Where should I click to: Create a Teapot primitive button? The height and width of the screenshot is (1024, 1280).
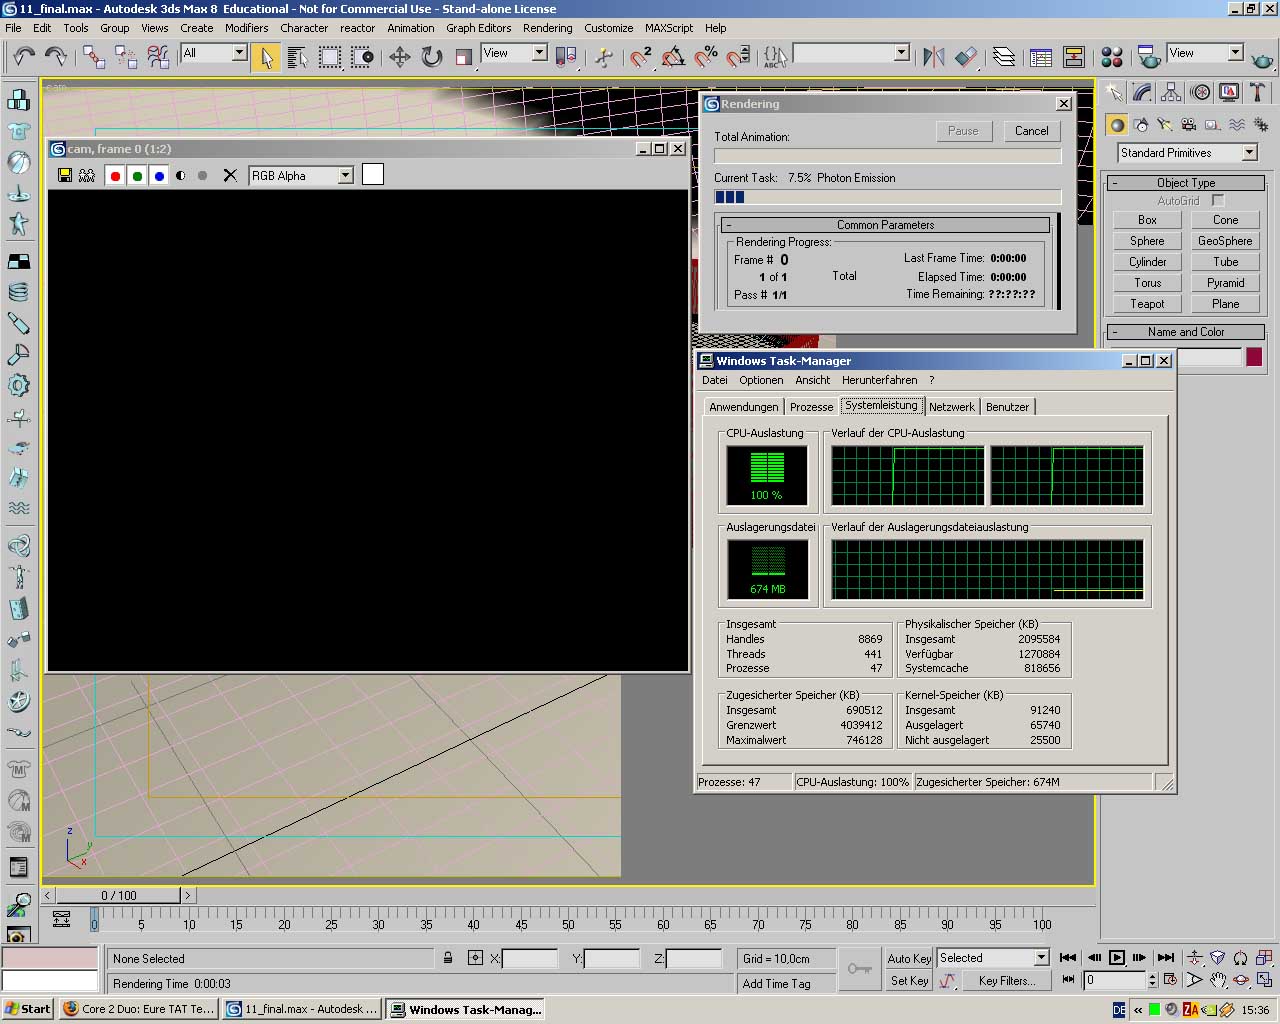click(x=1147, y=304)
